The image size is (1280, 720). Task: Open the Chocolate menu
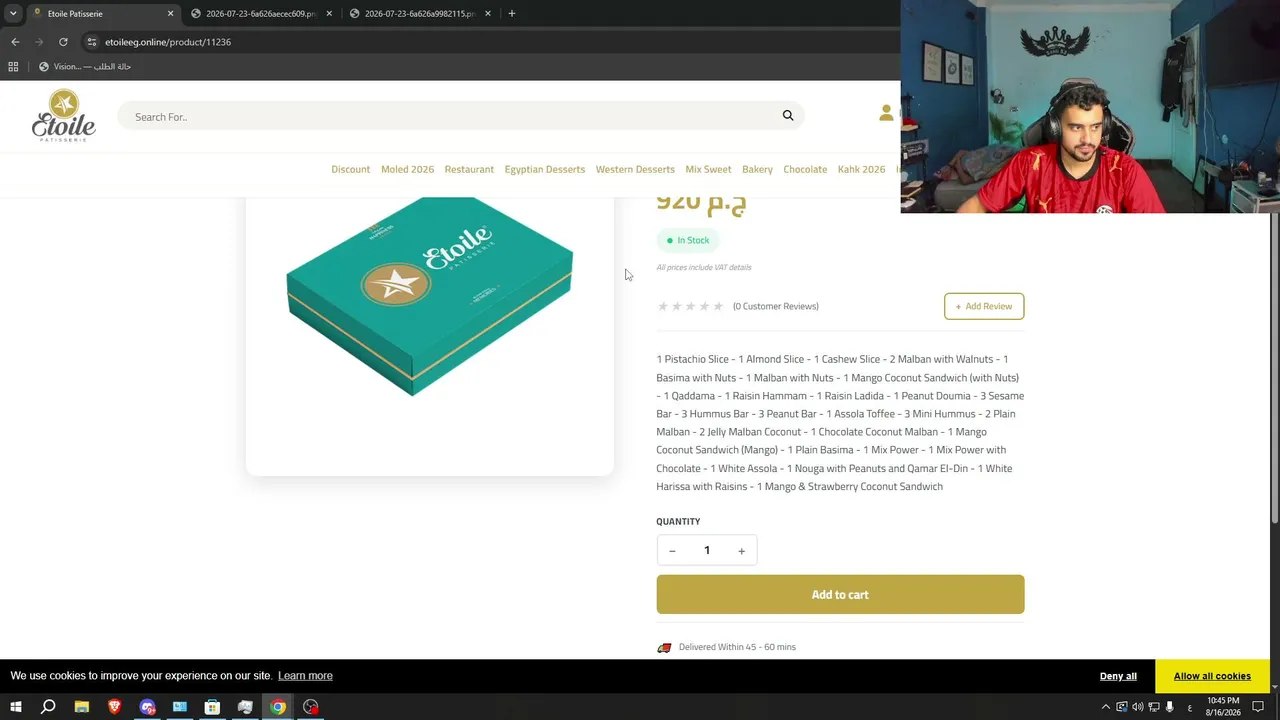[x=805, y=169]
